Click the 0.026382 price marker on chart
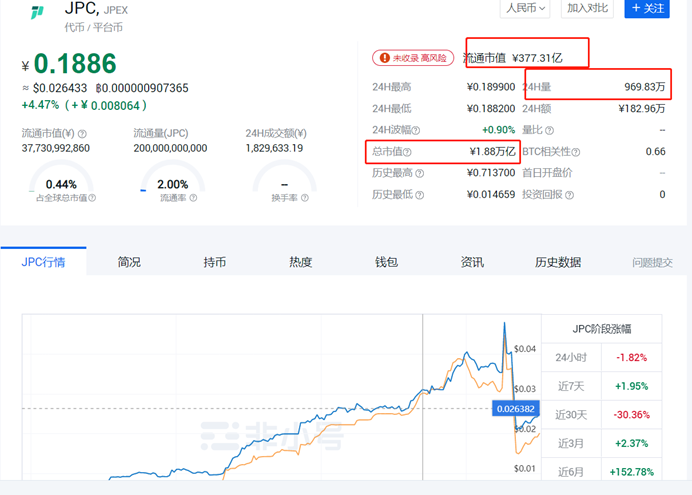Viewport: 692px width, 495px height. [x=515, y=409]
